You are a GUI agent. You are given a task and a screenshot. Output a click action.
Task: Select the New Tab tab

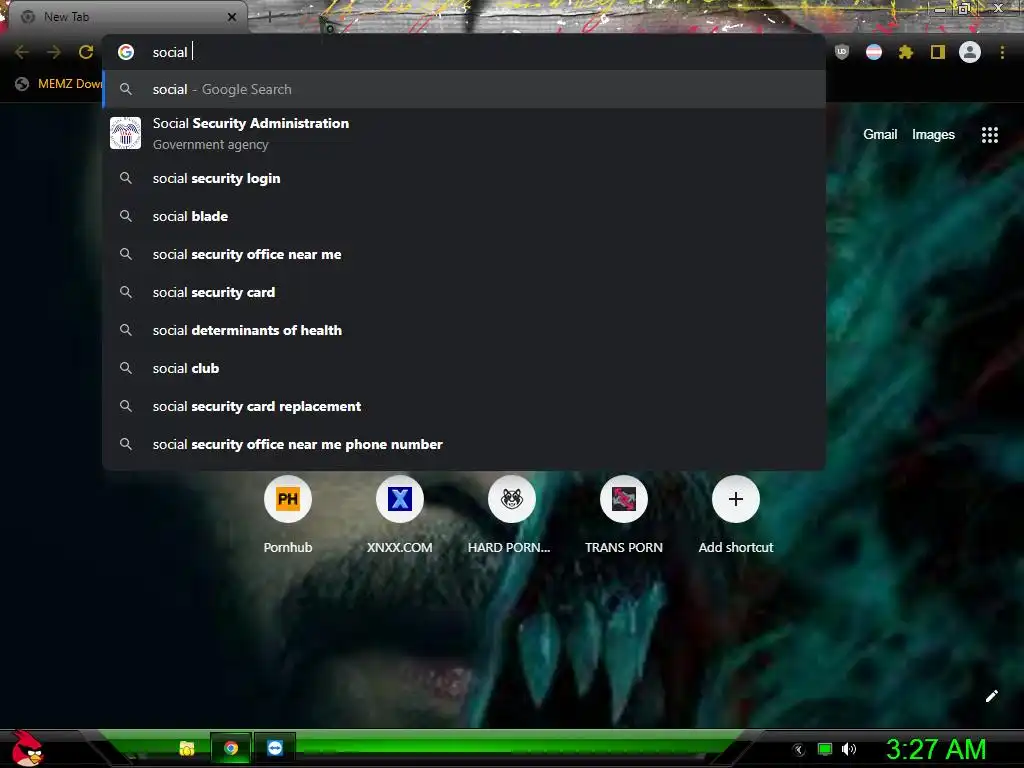pyautogui.click(x=127, y=17)
